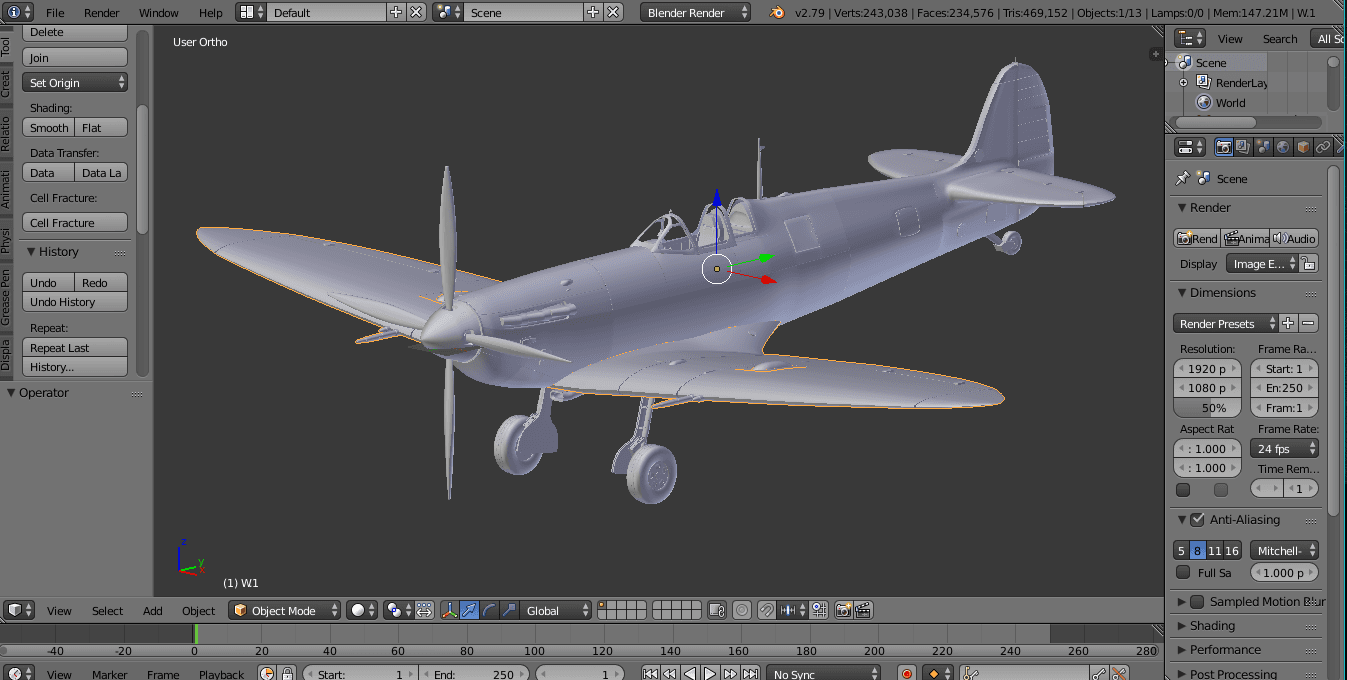Toggle manipulate center points only
Image resolution: width=1347 pixels, height=680 pixels.
424,610
